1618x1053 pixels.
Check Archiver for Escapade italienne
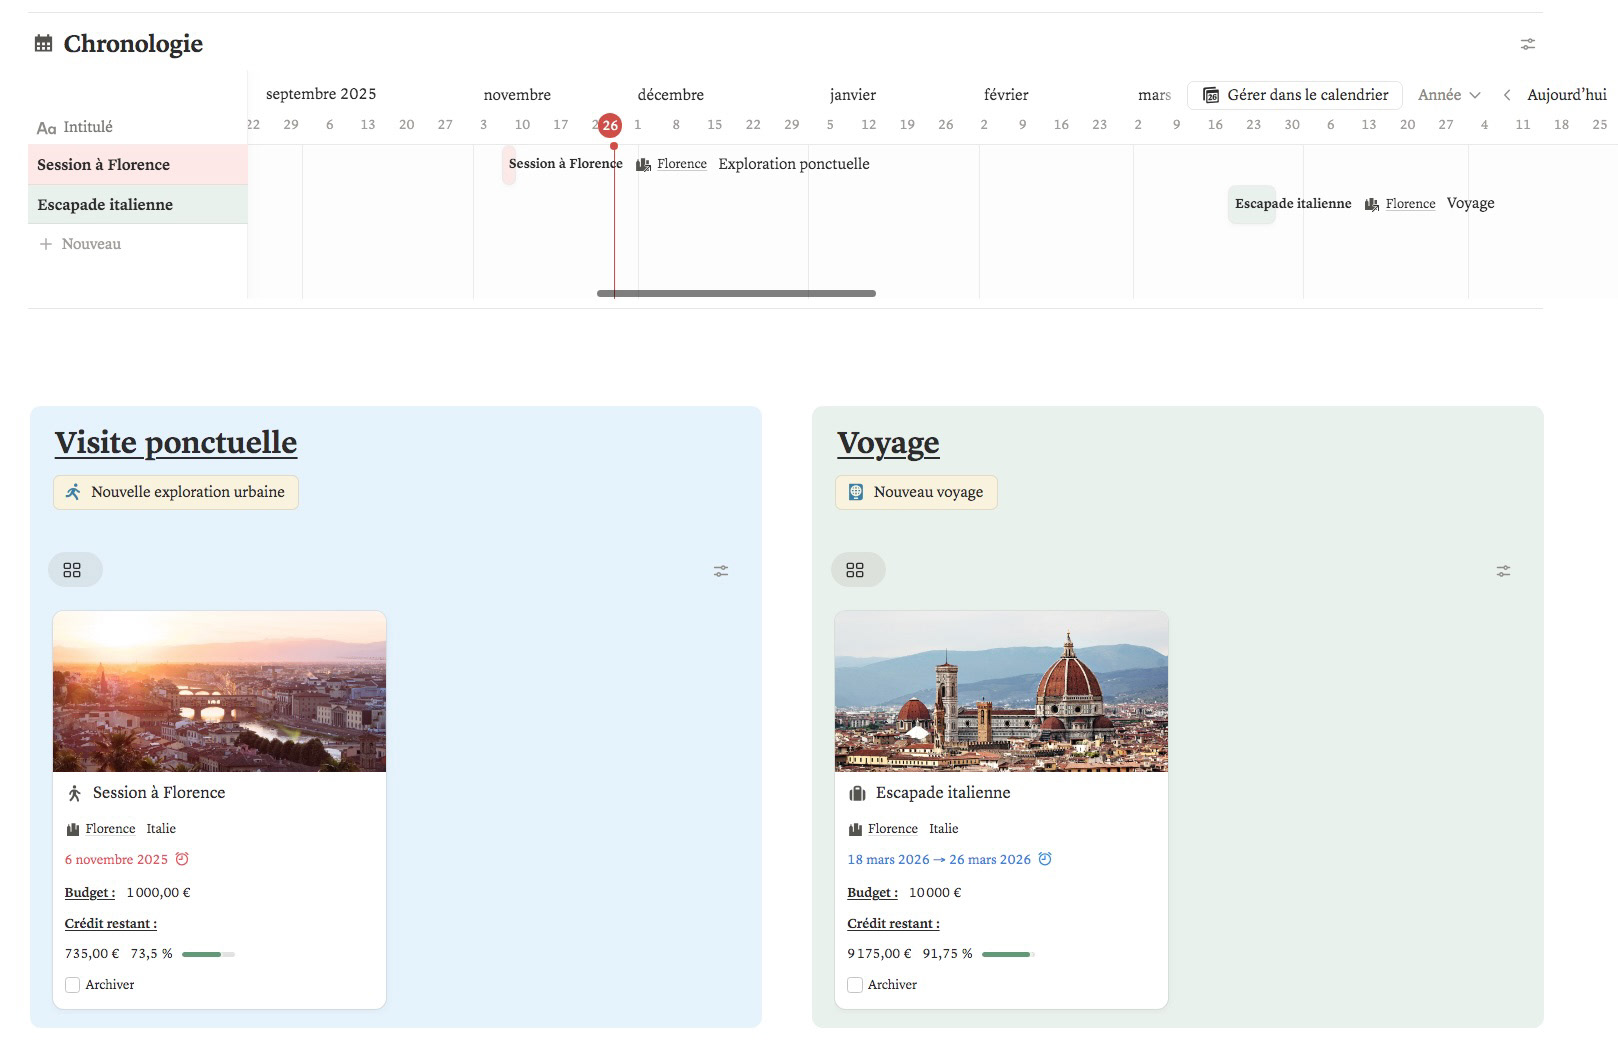(855, 985)
